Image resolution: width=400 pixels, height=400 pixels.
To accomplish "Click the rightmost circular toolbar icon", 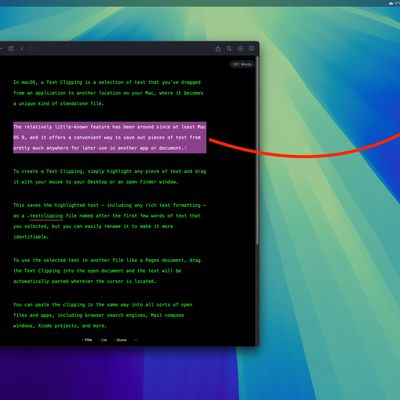I will click(252, 49).
